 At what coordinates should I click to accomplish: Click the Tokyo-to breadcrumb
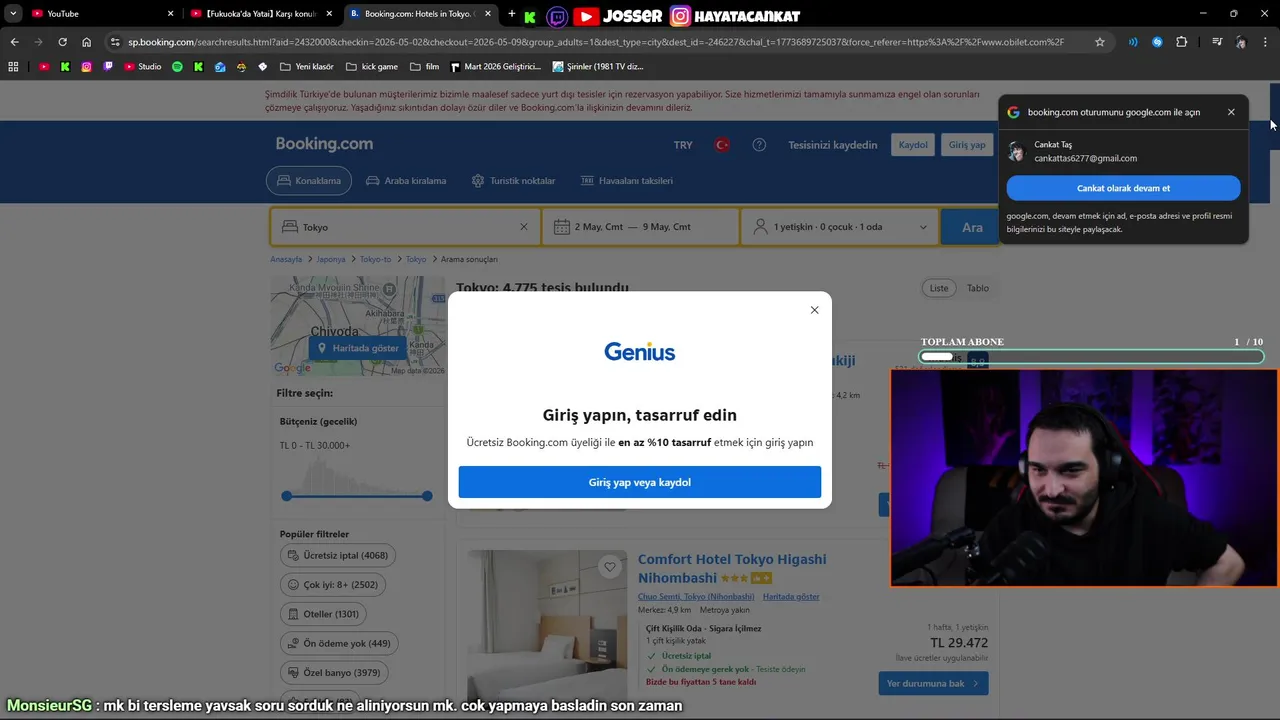[376, 259]
